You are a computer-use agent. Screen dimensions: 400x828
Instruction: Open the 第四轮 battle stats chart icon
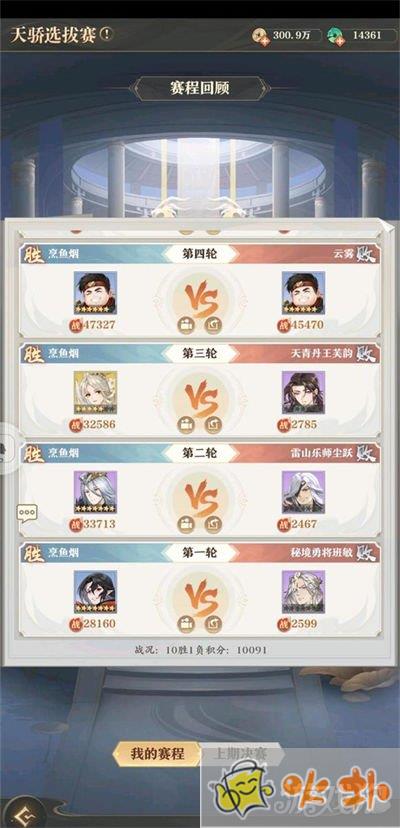click(213, 325)
